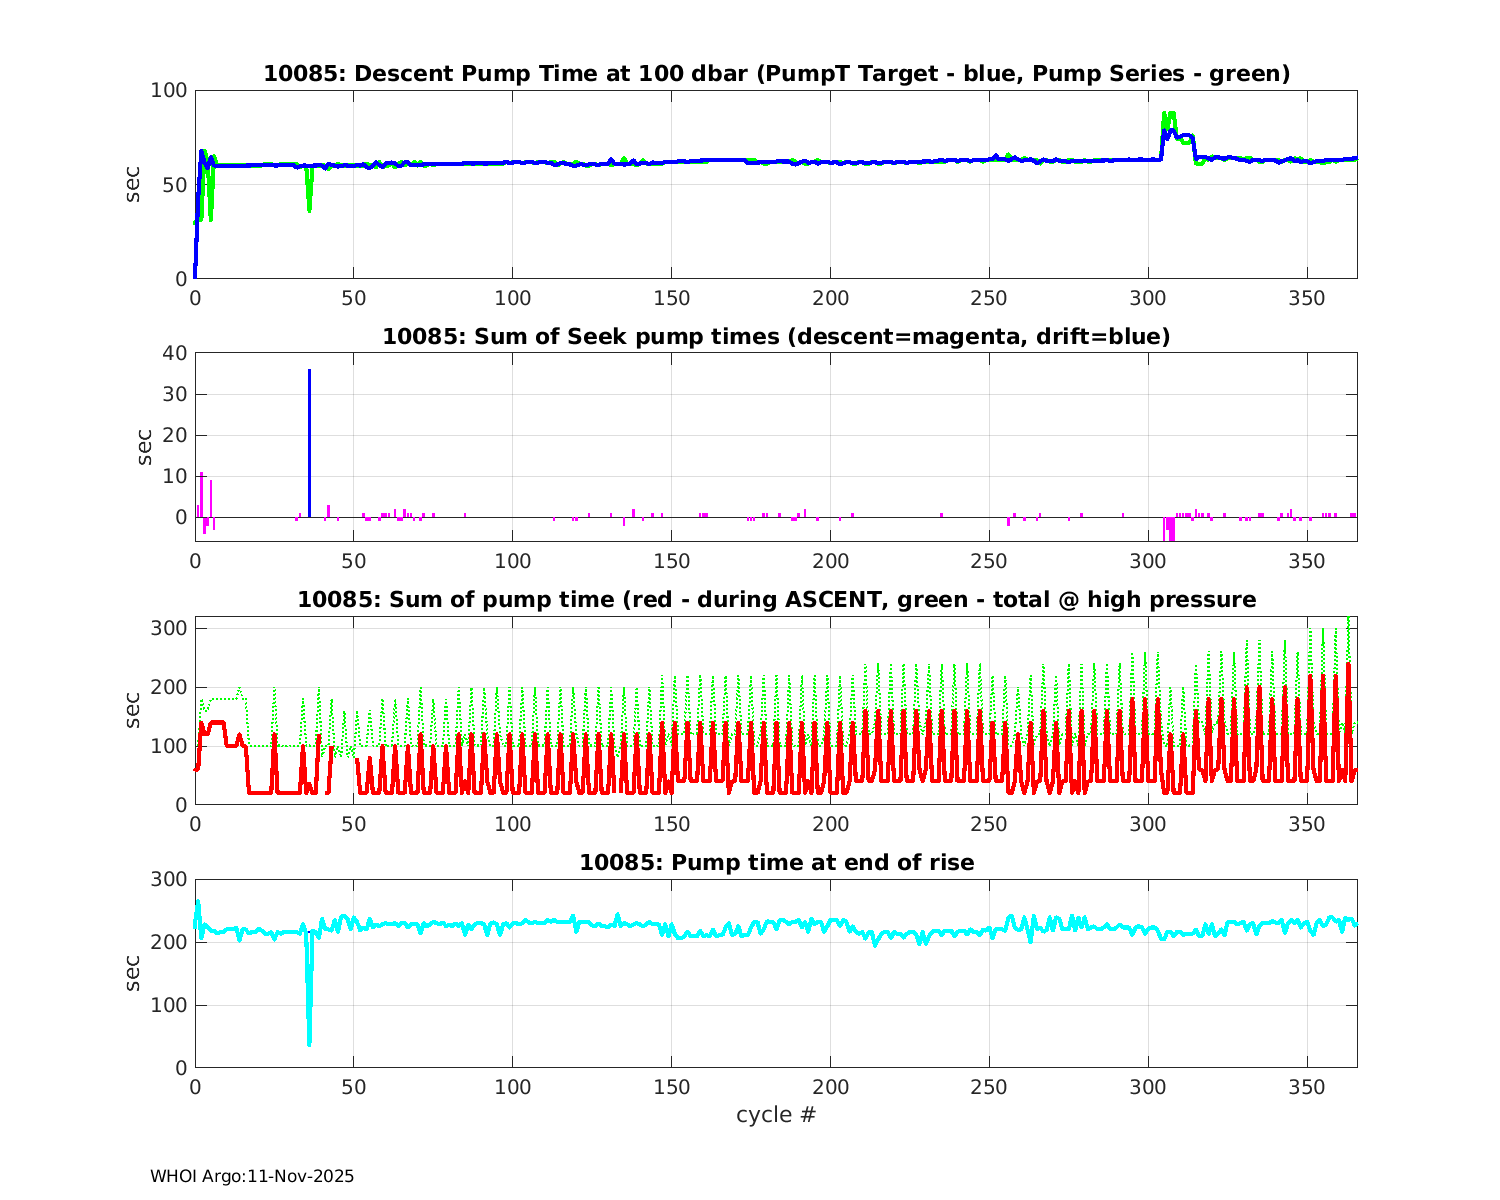Click the Pump time at end of rise title
The image size is (1500, 1200).
click(x=776, y=861)
